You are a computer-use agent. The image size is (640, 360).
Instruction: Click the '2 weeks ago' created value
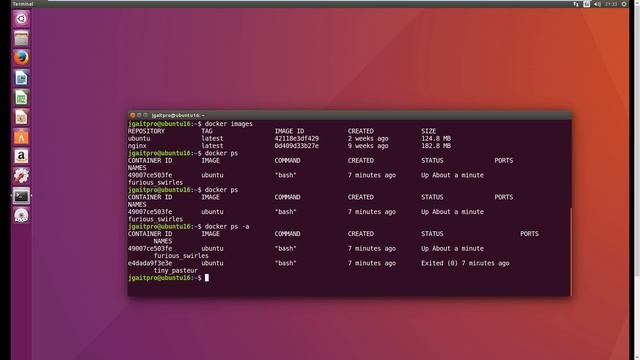click(368, 138)
